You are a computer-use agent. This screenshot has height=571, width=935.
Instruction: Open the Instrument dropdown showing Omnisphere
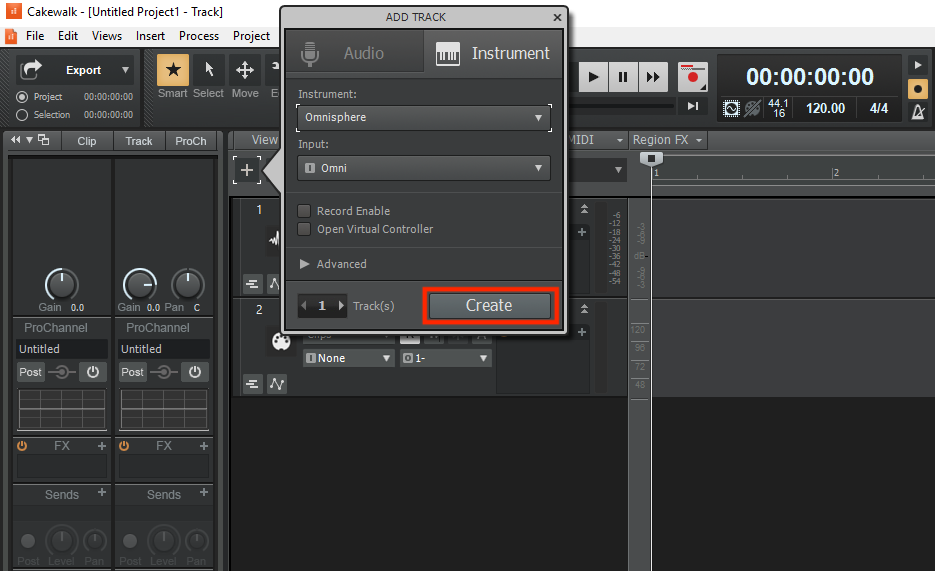pos(424,117)
